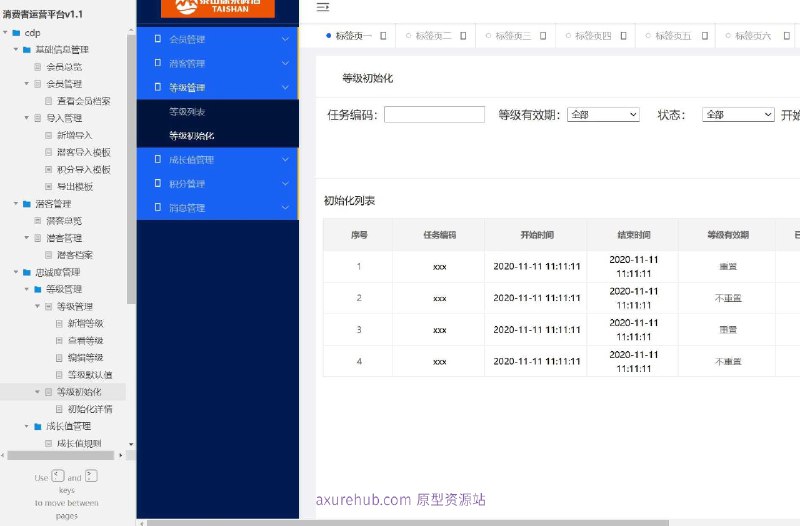Click the left arrow key icon in hint
This screenshot has width=800, height=526.
pyautogui.click(x=58, y=476)
